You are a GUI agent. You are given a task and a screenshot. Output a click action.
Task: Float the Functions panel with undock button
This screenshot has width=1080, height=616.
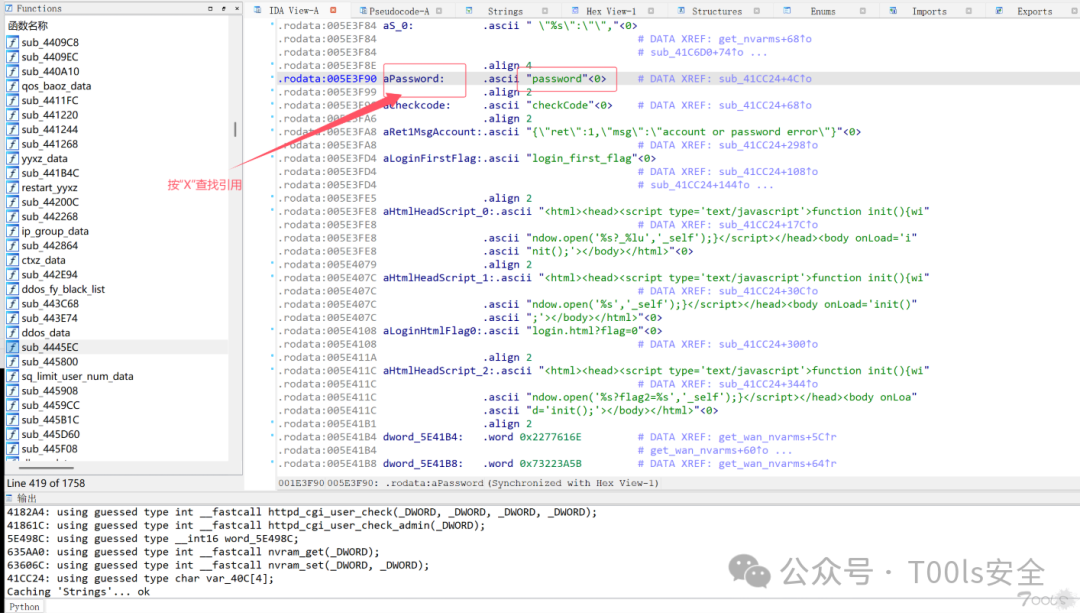[210, 9]
